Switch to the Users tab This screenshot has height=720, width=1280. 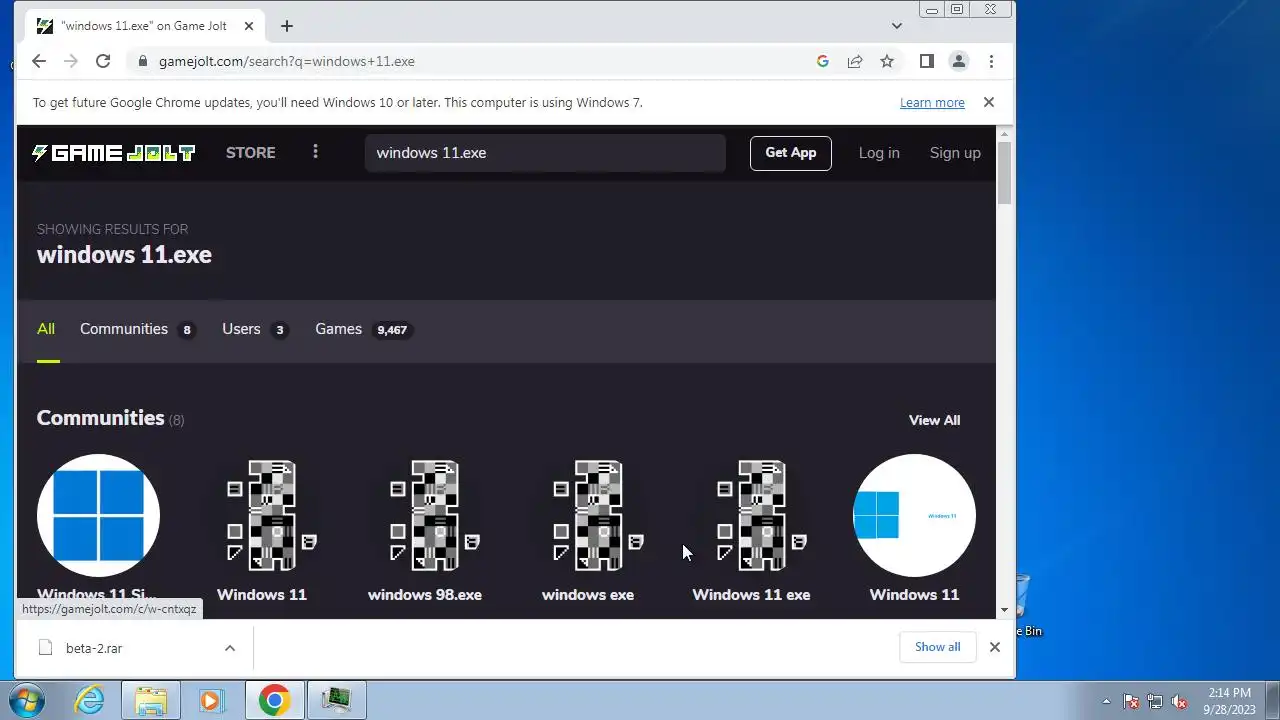point(255,329)
